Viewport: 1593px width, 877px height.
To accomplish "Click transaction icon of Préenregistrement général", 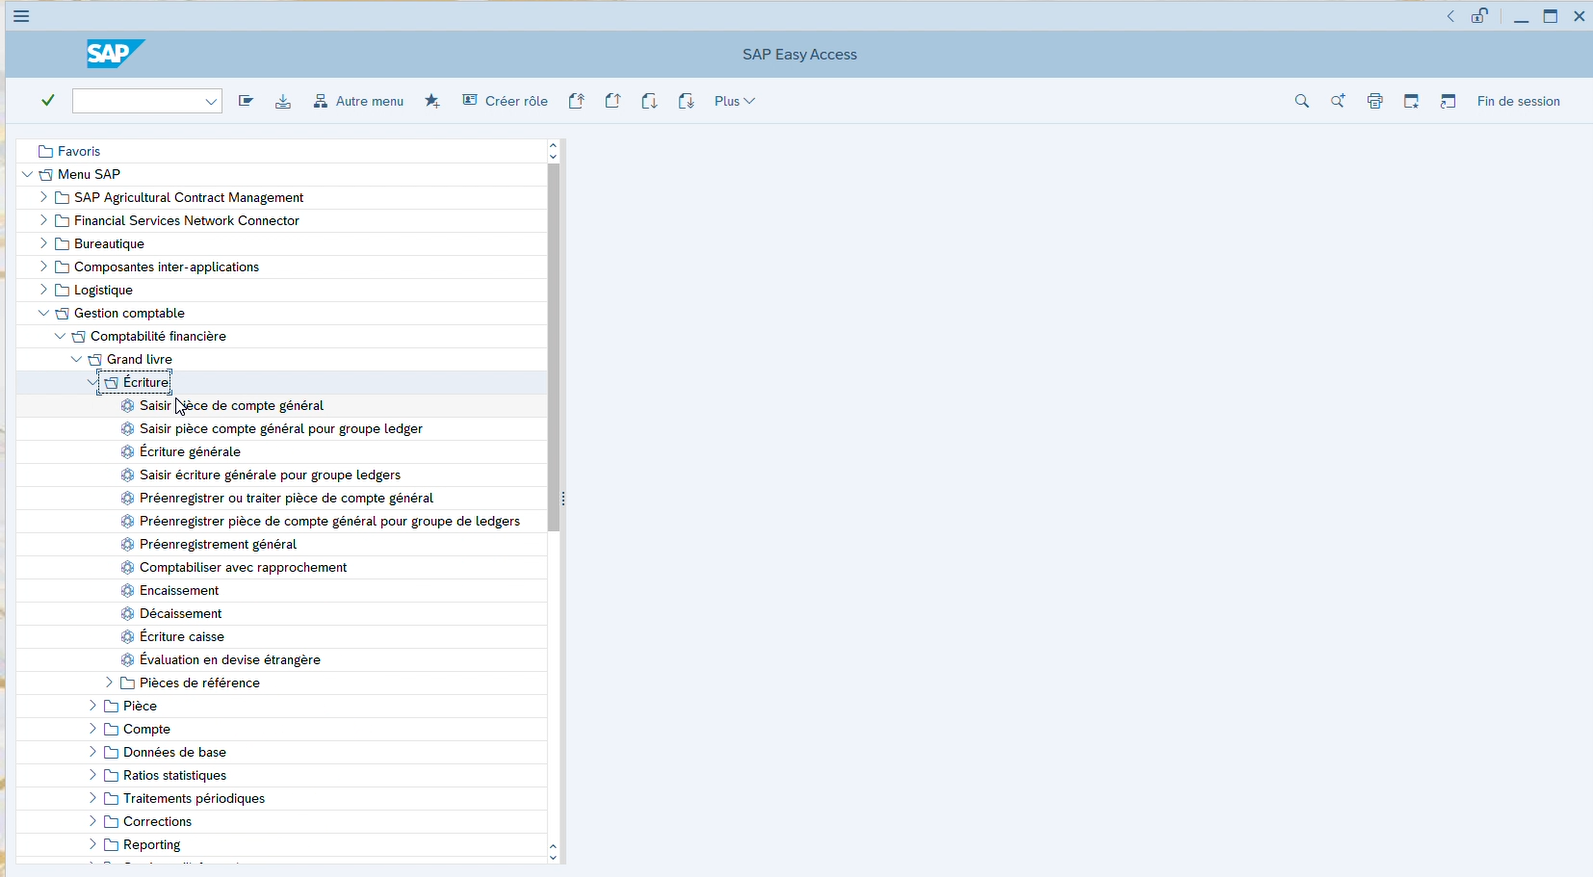I will [x=127, y=544].
